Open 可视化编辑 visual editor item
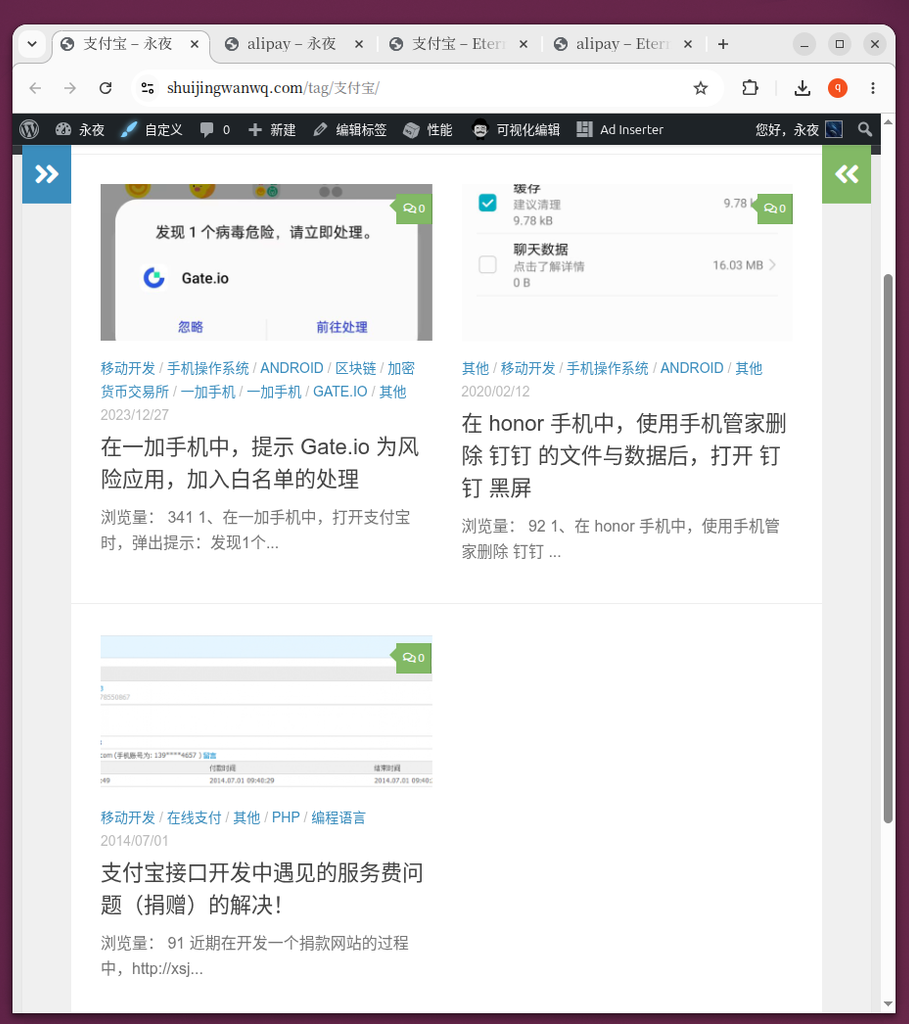 click(x=516, y=129)
